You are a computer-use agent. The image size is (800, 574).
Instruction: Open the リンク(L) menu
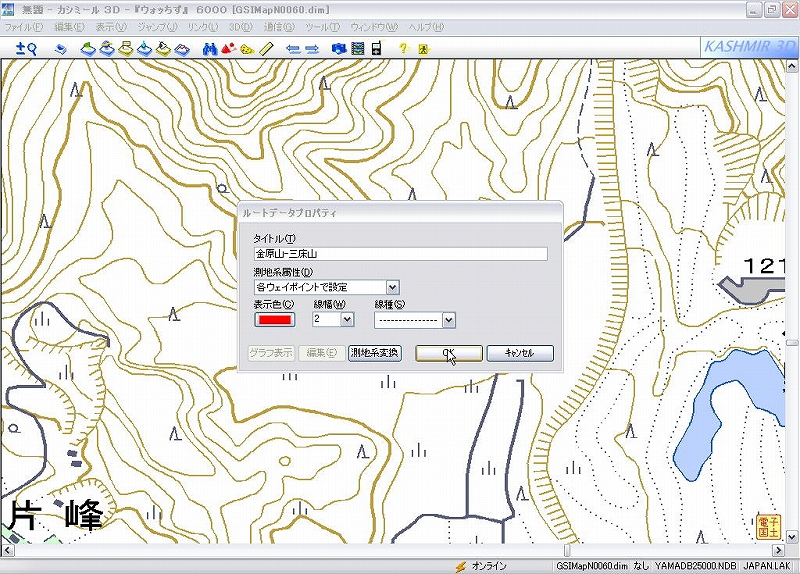203,27
